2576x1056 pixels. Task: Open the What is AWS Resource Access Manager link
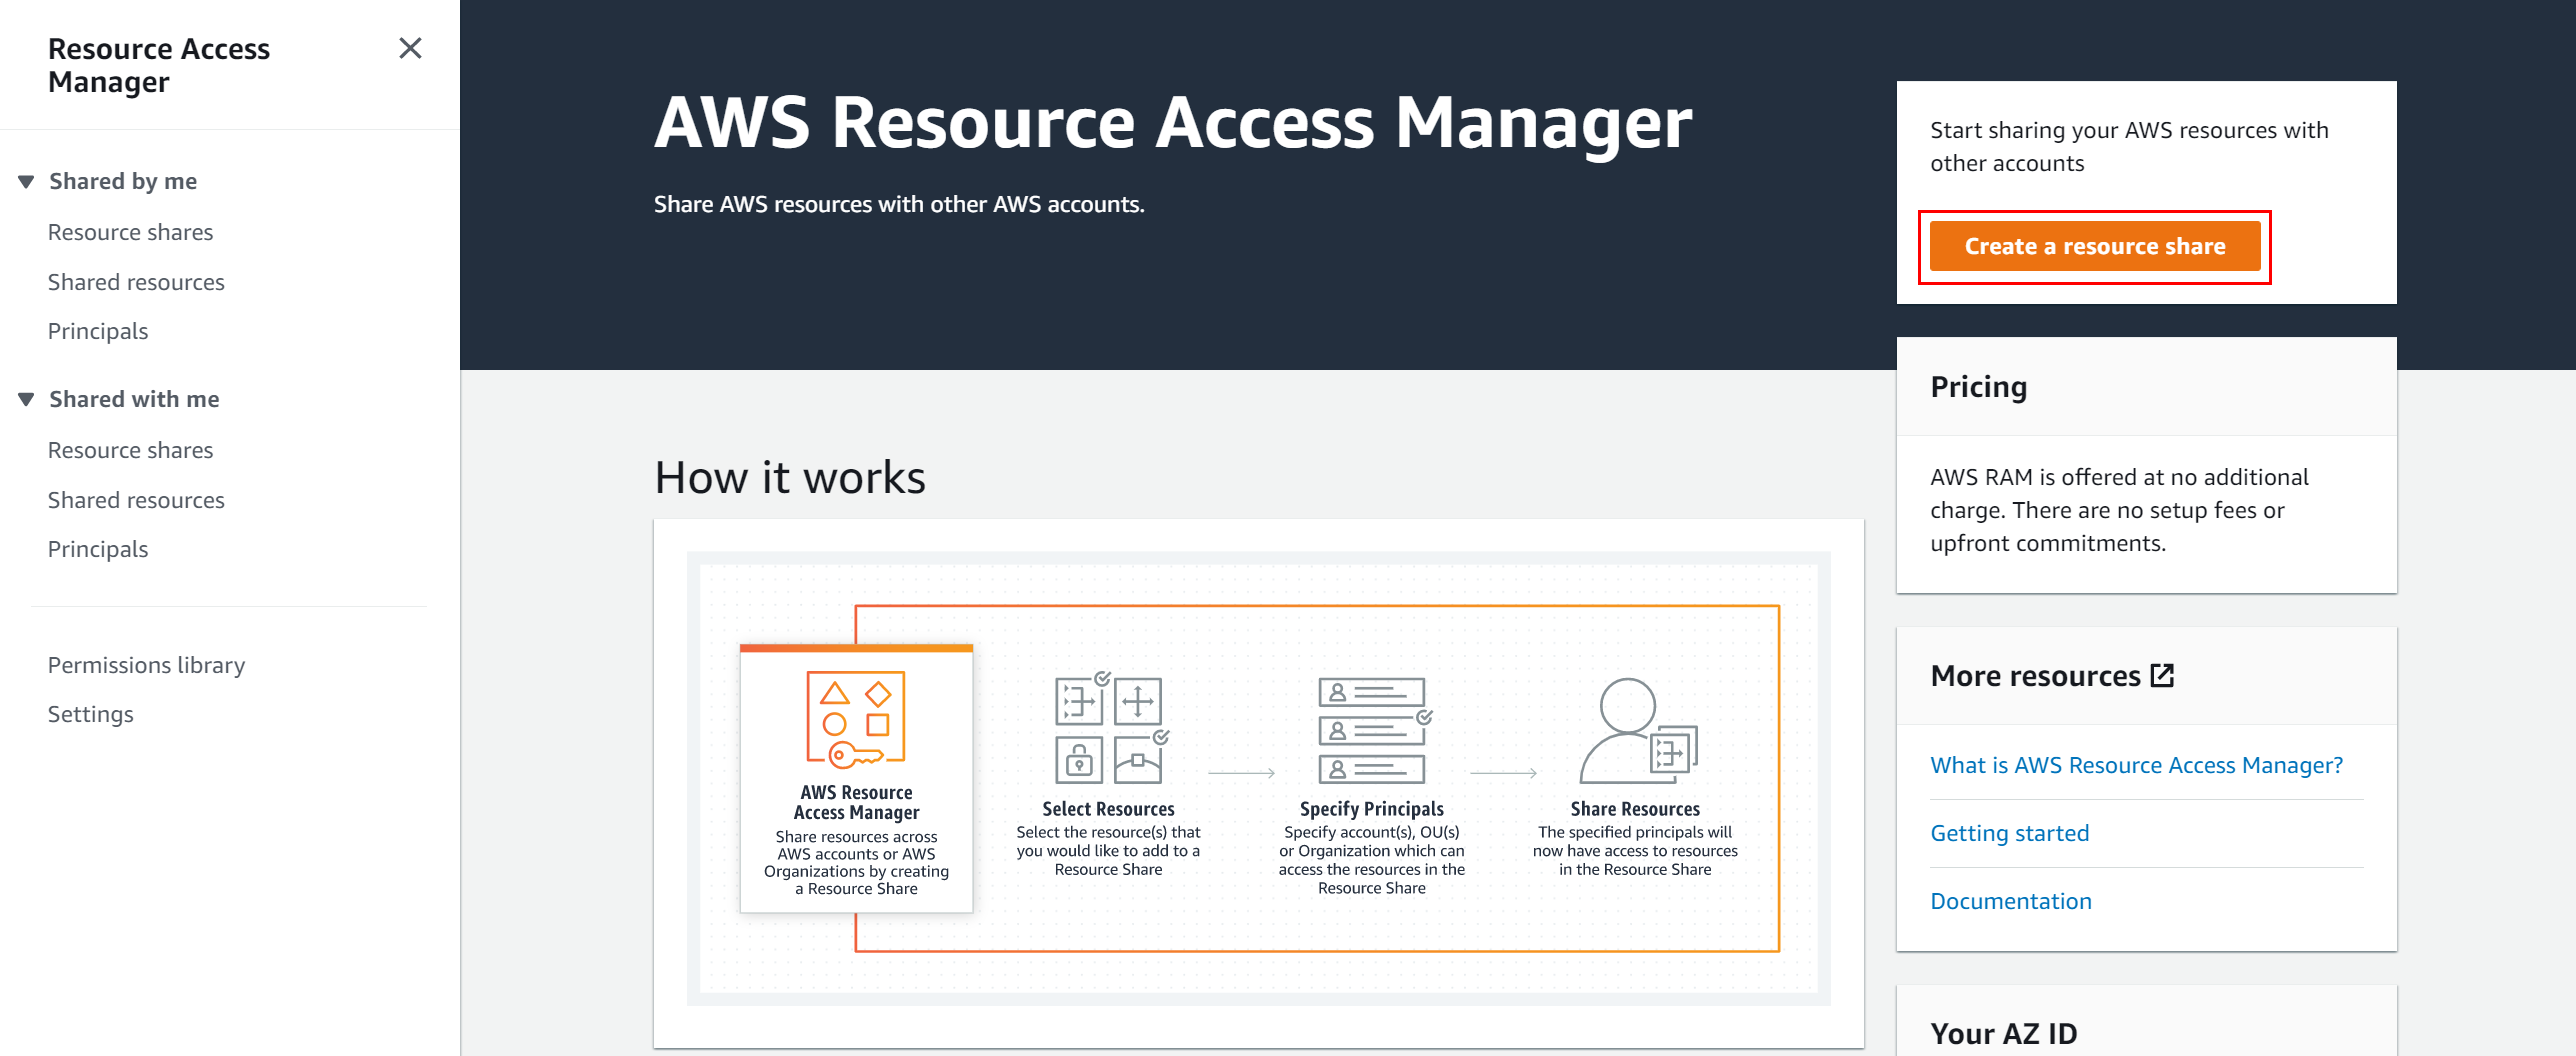tap(2136, 764)
